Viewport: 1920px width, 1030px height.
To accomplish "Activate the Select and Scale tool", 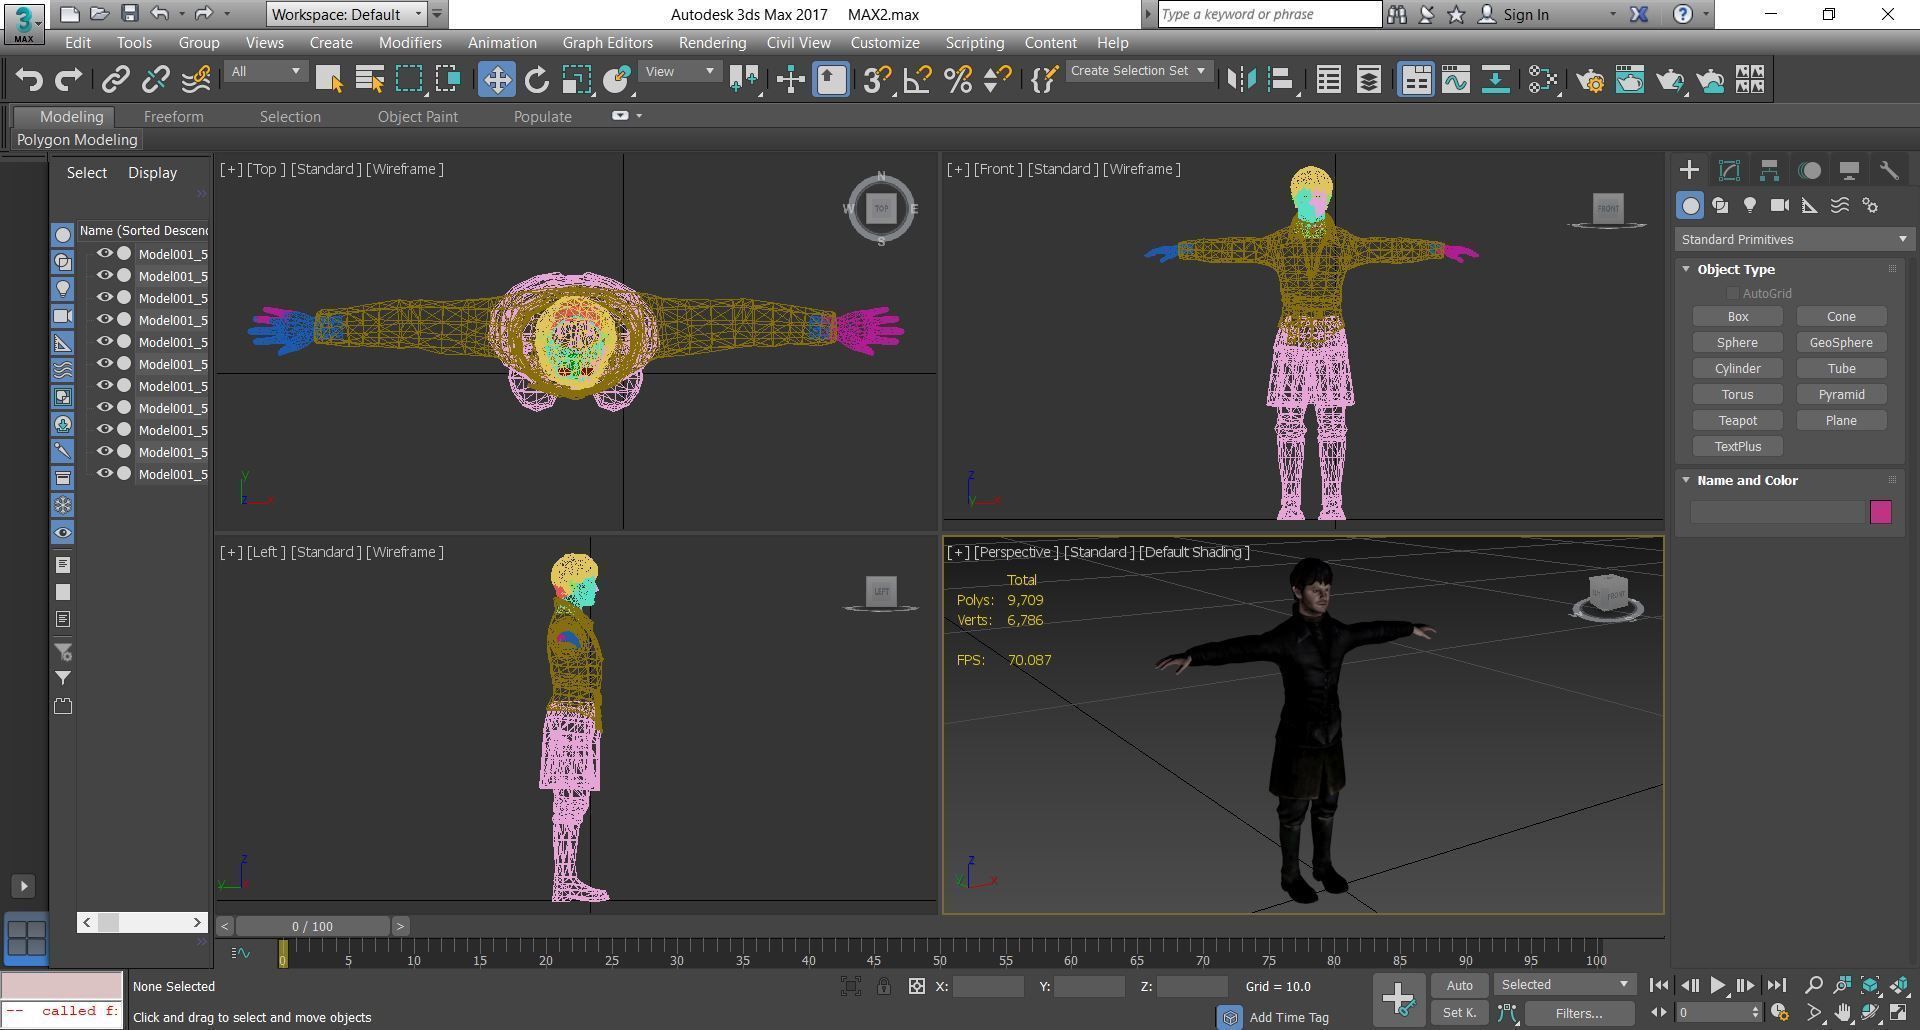I will coord(576,79).
